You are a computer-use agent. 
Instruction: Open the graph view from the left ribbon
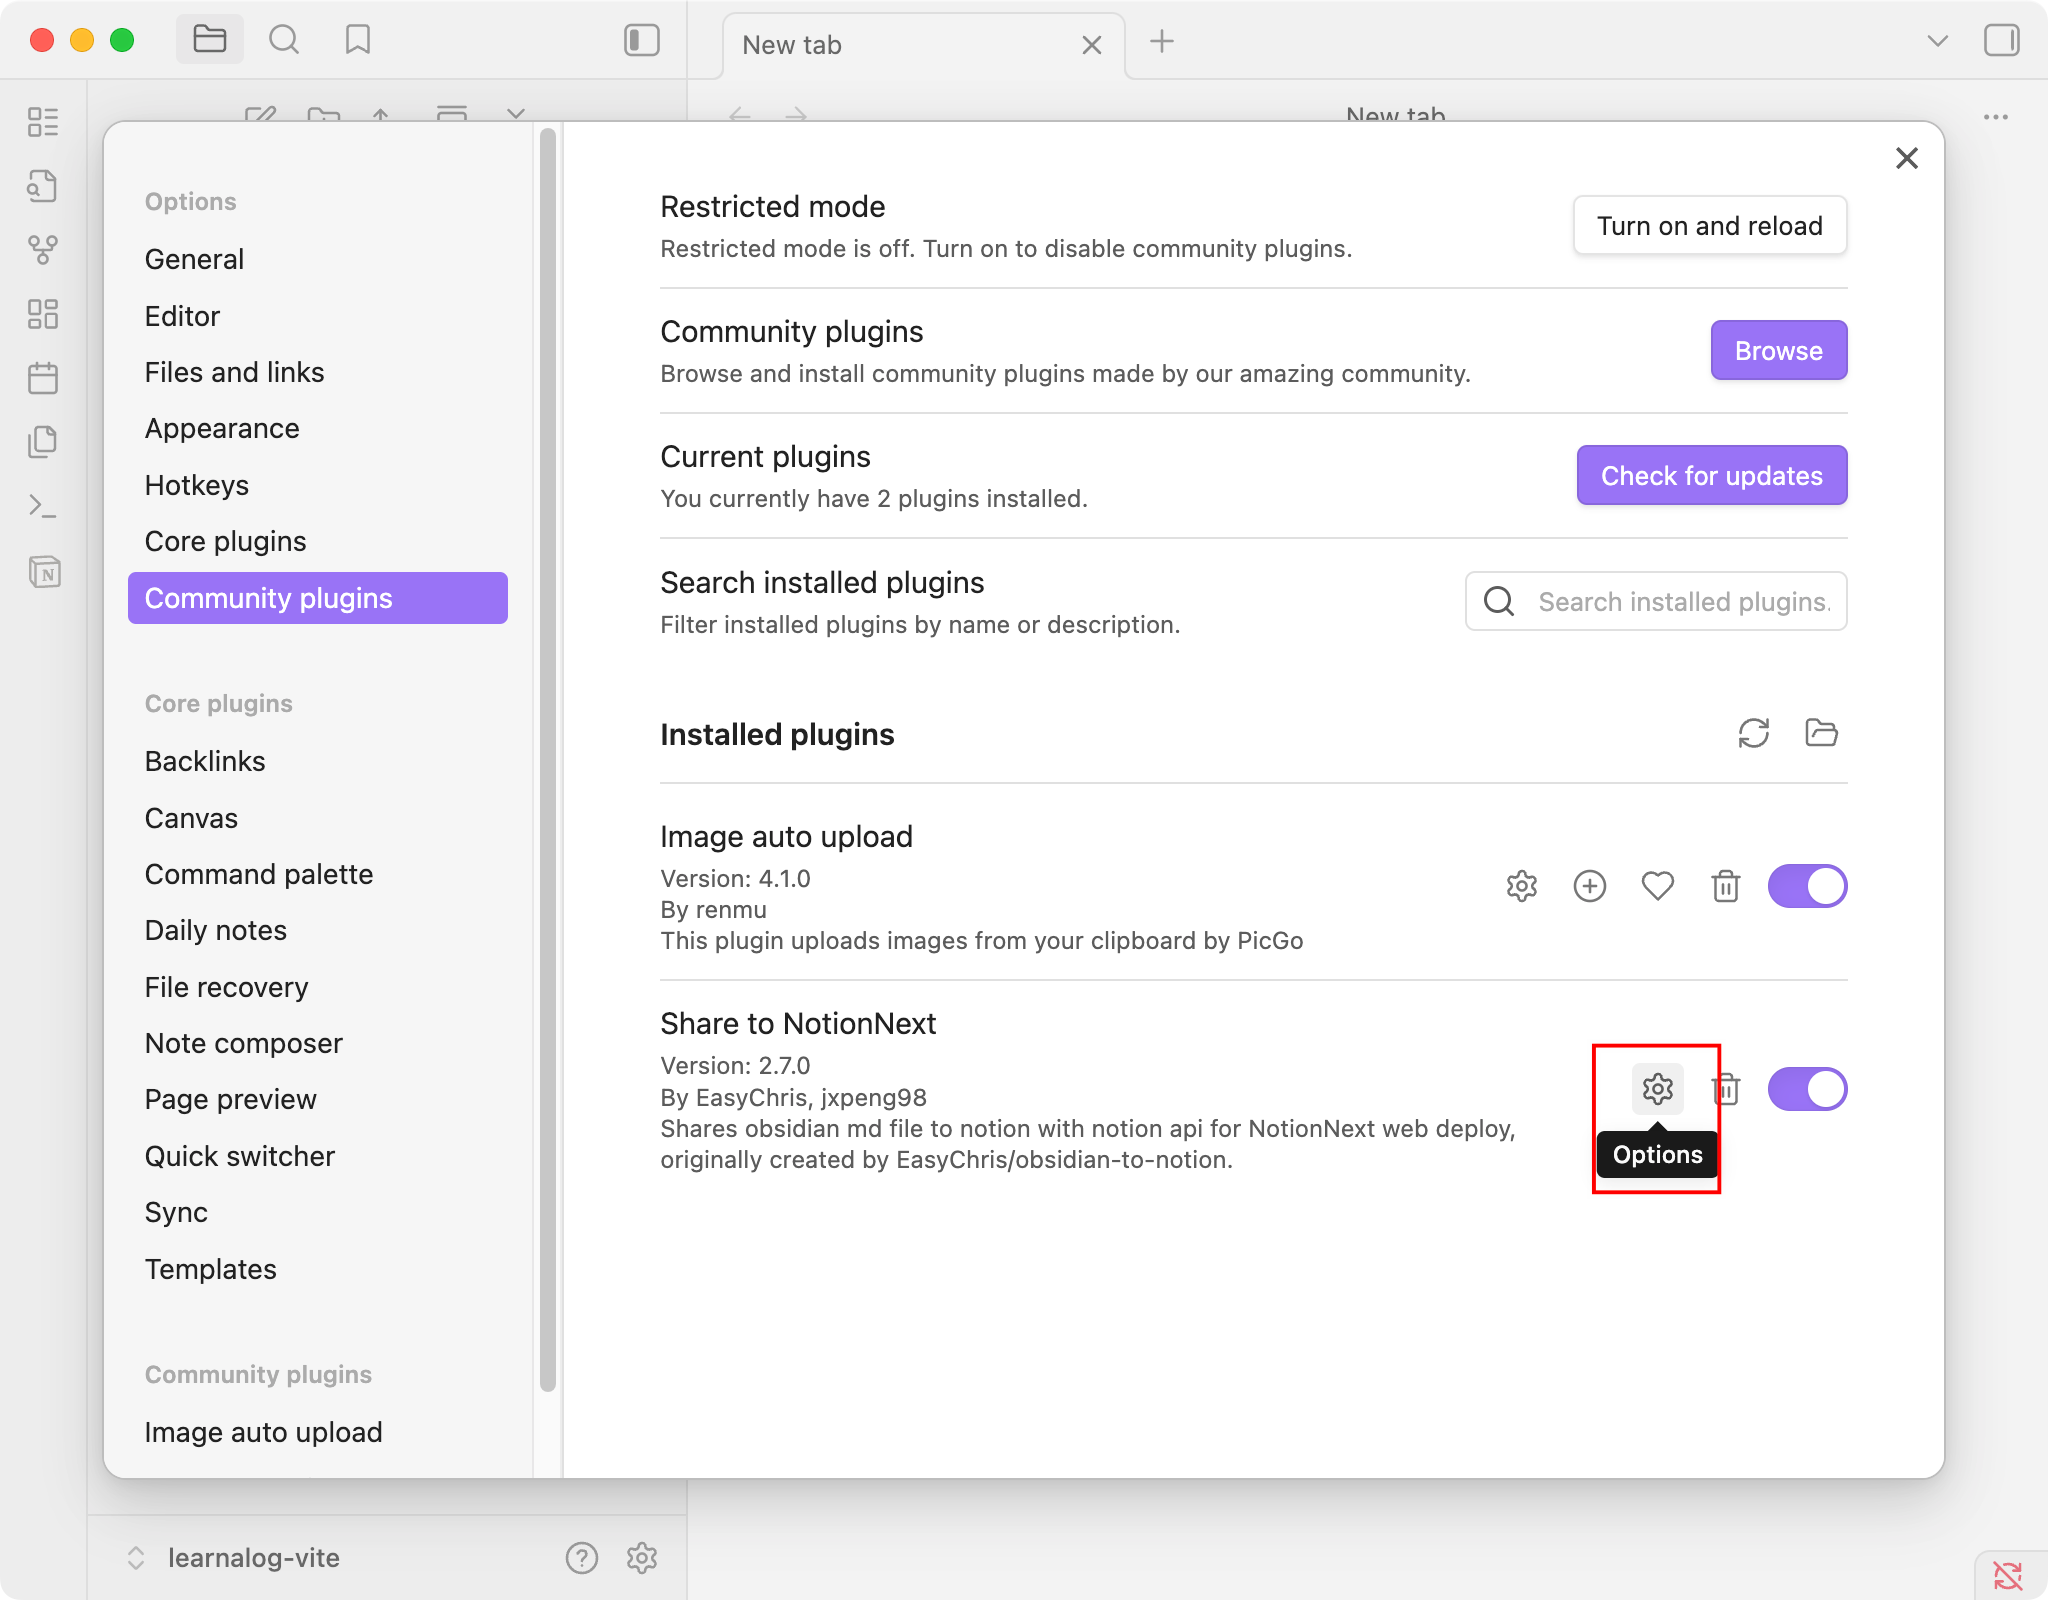(44, 250)
